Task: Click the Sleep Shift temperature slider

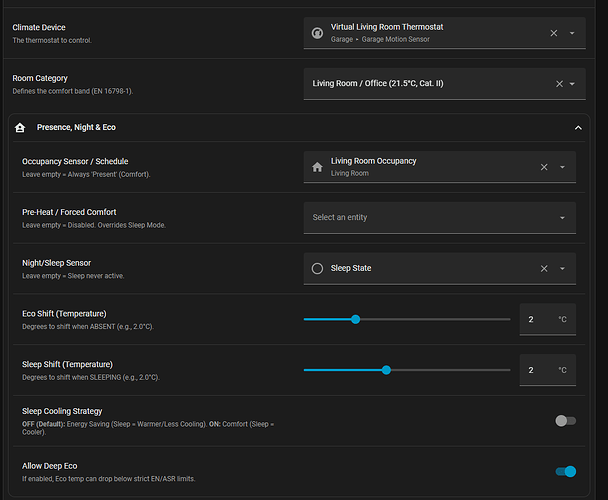Action: [407, 370]
